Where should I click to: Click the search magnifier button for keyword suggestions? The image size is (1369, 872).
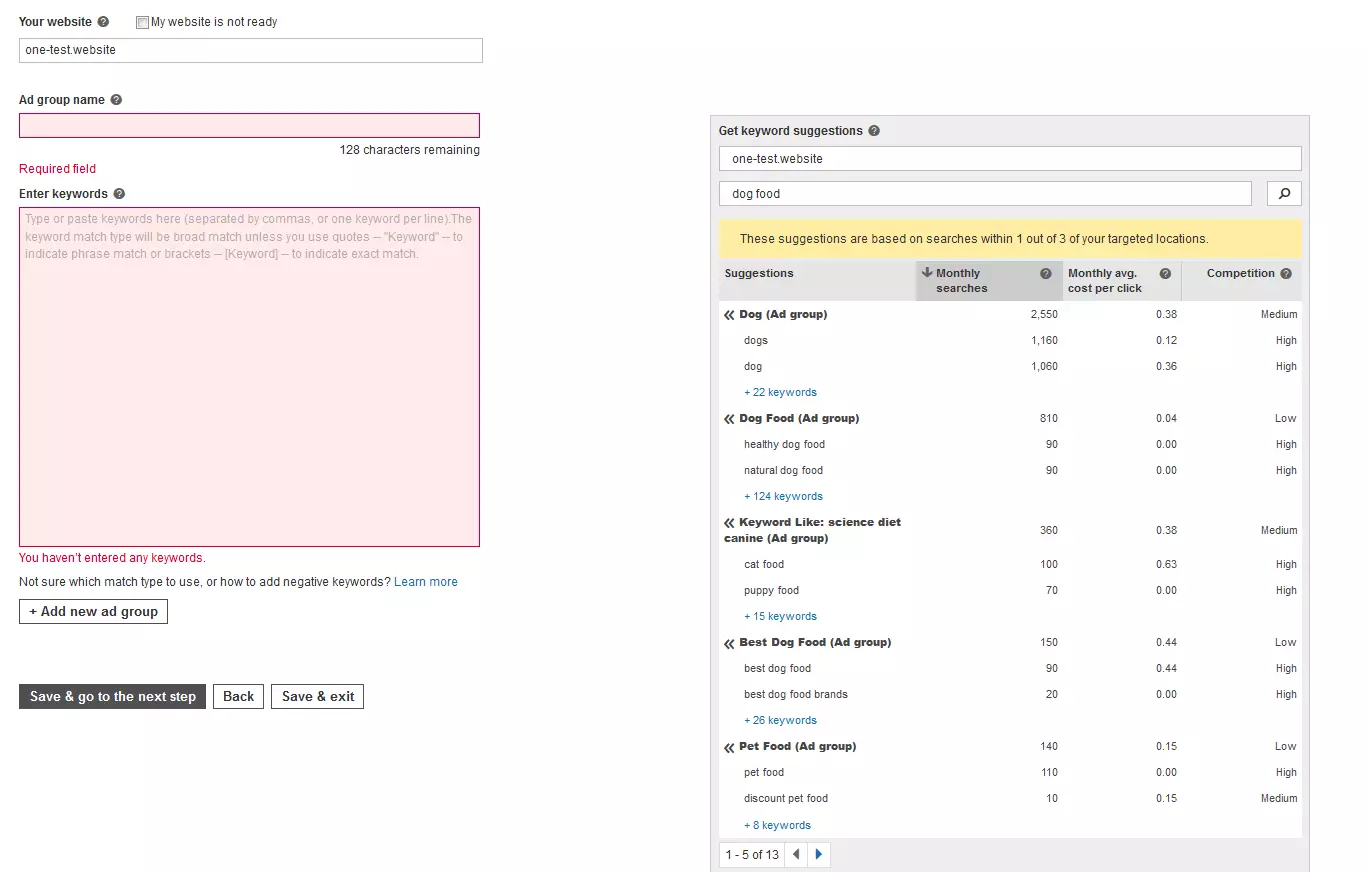1284,194
